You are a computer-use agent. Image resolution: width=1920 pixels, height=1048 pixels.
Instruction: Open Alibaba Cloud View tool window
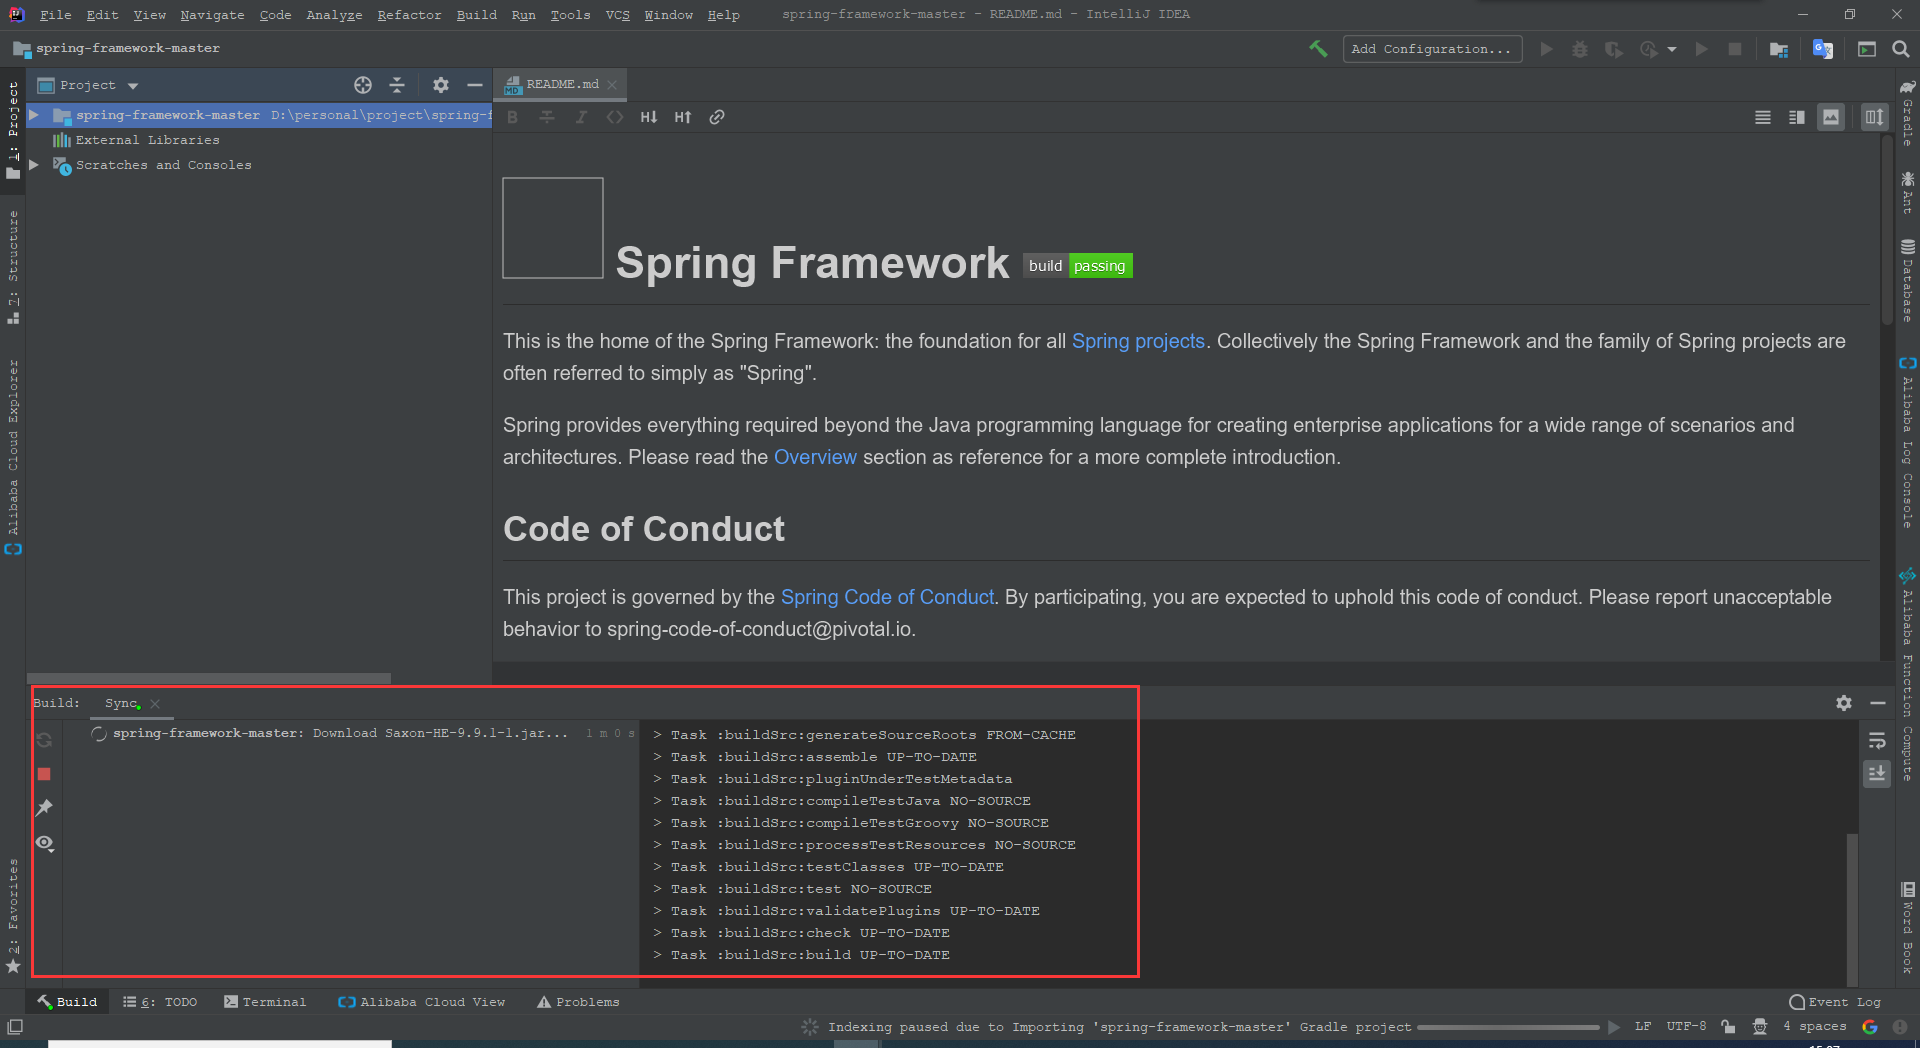(x=422, y=1002)
